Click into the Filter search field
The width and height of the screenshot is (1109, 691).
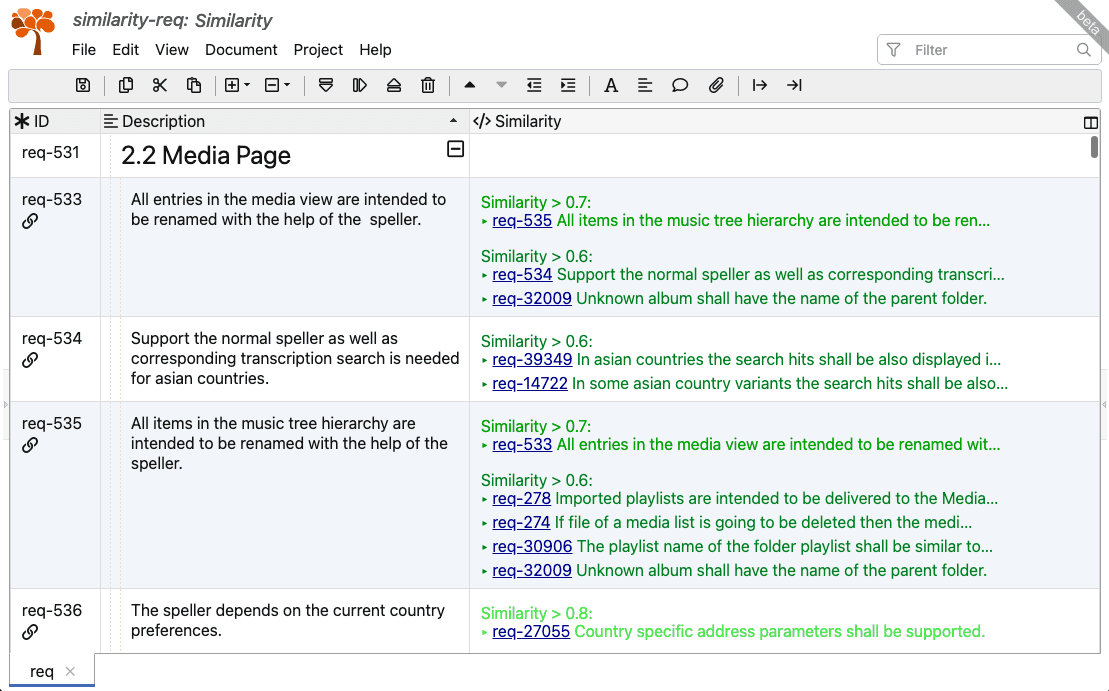point(990,50)
